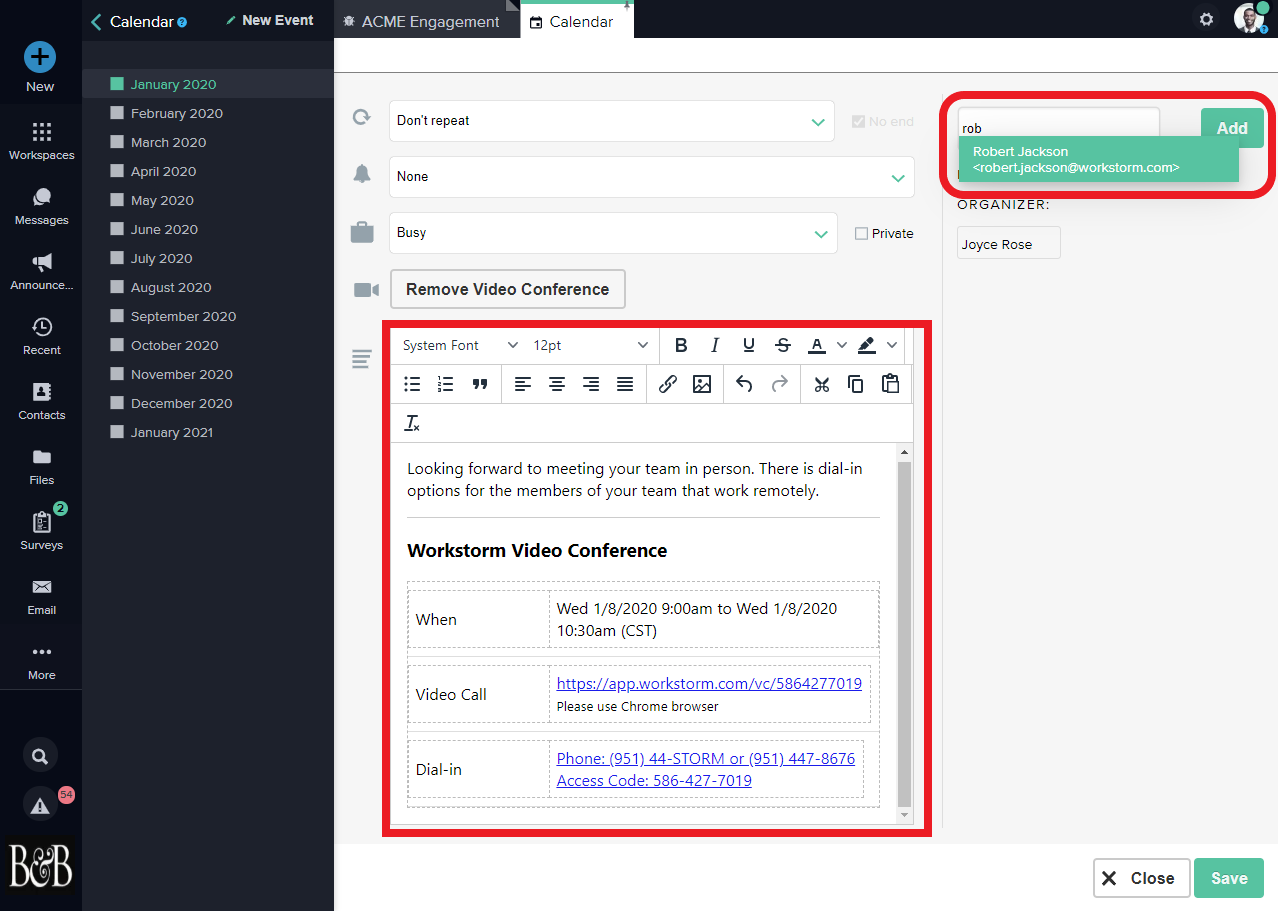This screenshot has height=911, width=1278.
Task: Apply bold formatting
Action: click(x=681, y=345)
